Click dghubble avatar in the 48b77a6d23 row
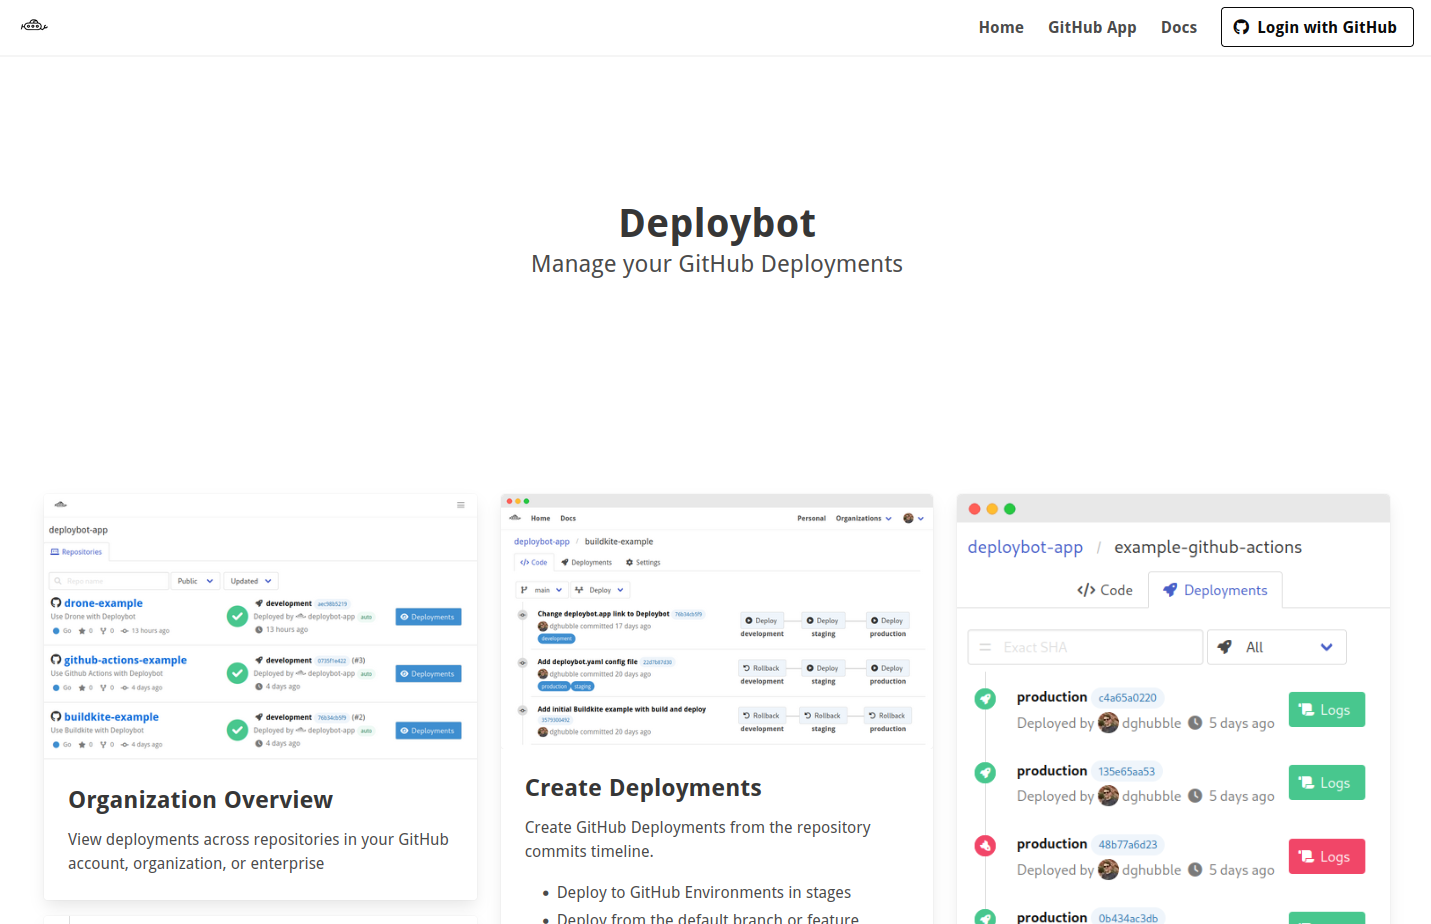 [1108, 870]
